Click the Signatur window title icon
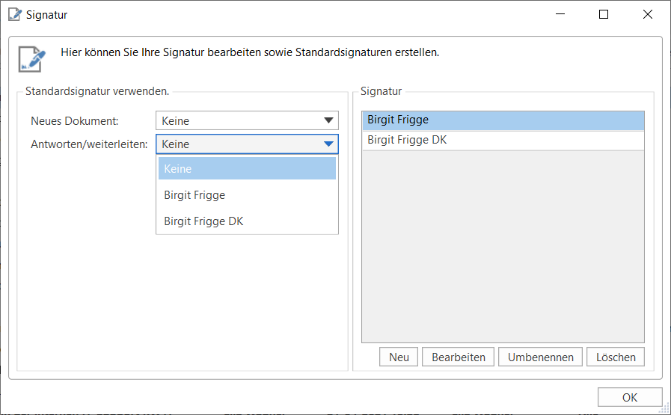 pos(14,15)
